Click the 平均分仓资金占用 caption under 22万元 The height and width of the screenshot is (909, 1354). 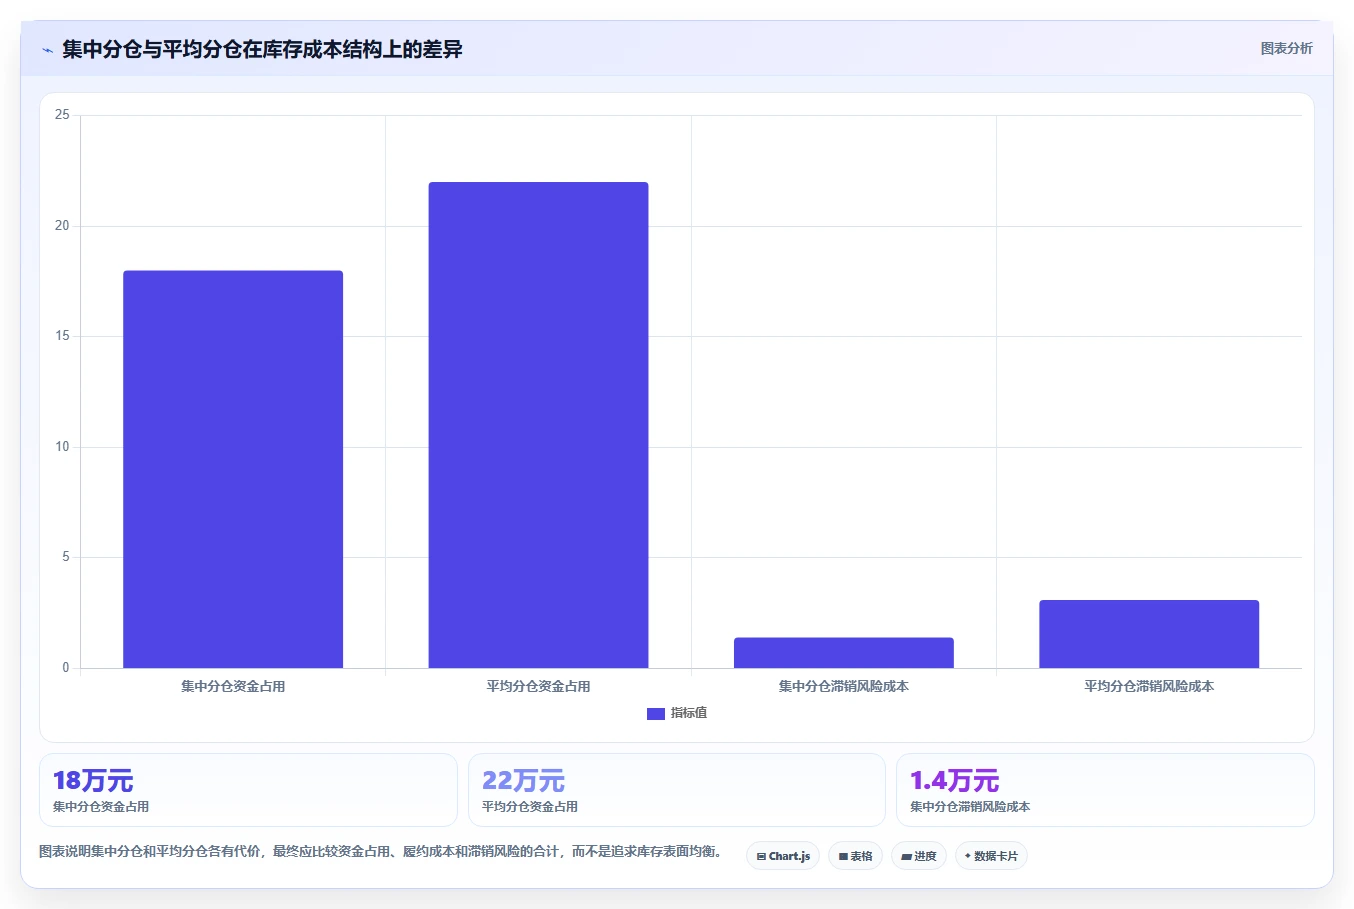point(530,807)
